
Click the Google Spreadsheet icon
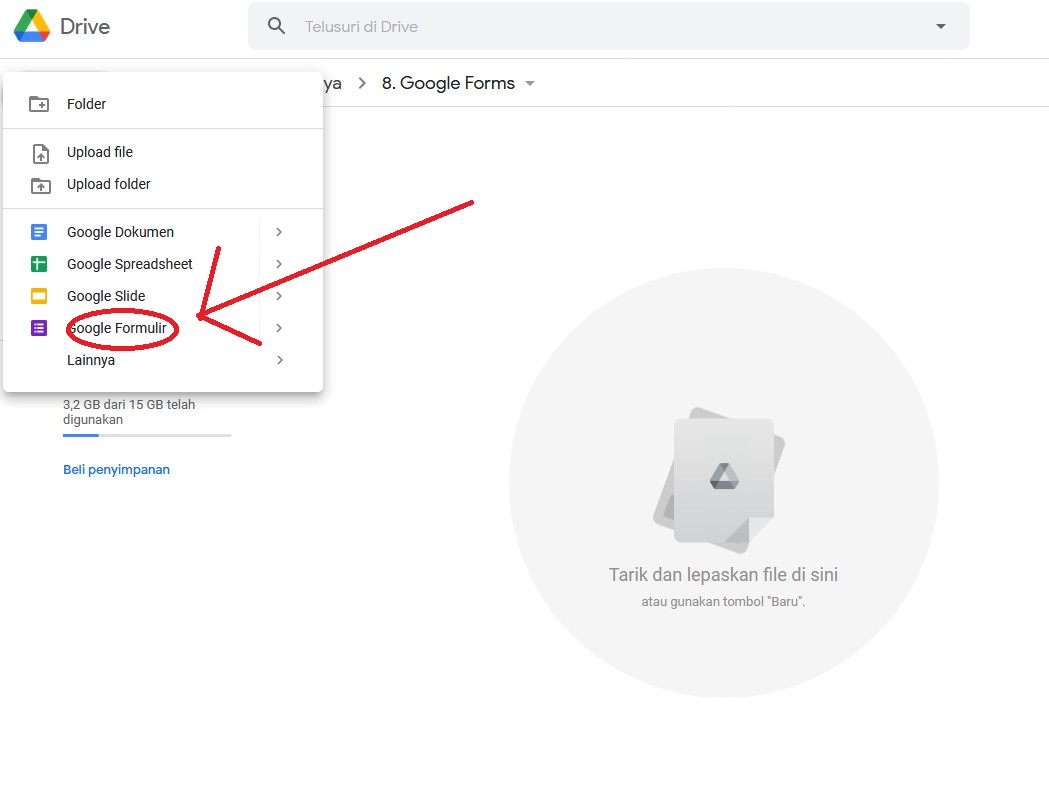(x=40, y=263)
